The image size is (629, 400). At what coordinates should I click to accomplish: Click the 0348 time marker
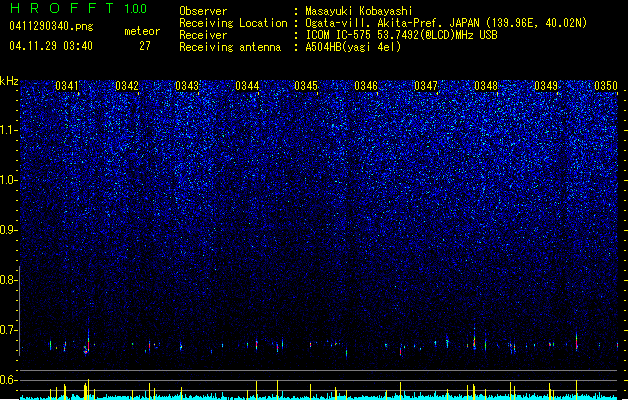click(x=486, y=86)
